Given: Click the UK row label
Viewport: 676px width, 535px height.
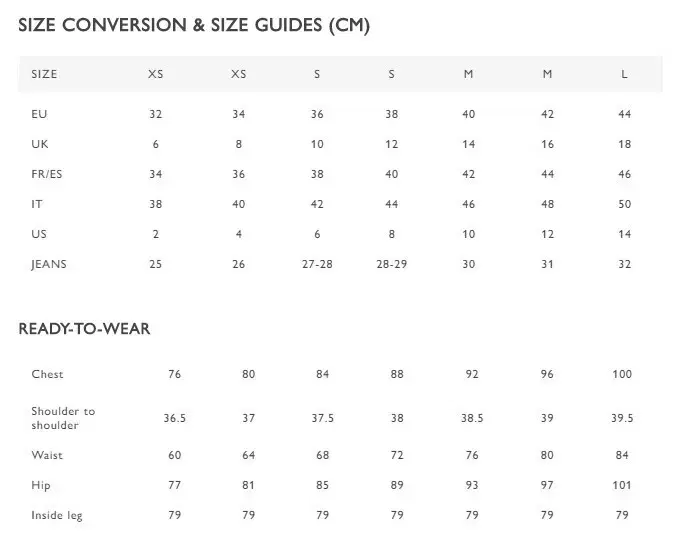Looking at the screenshot, I should (40, 145).
